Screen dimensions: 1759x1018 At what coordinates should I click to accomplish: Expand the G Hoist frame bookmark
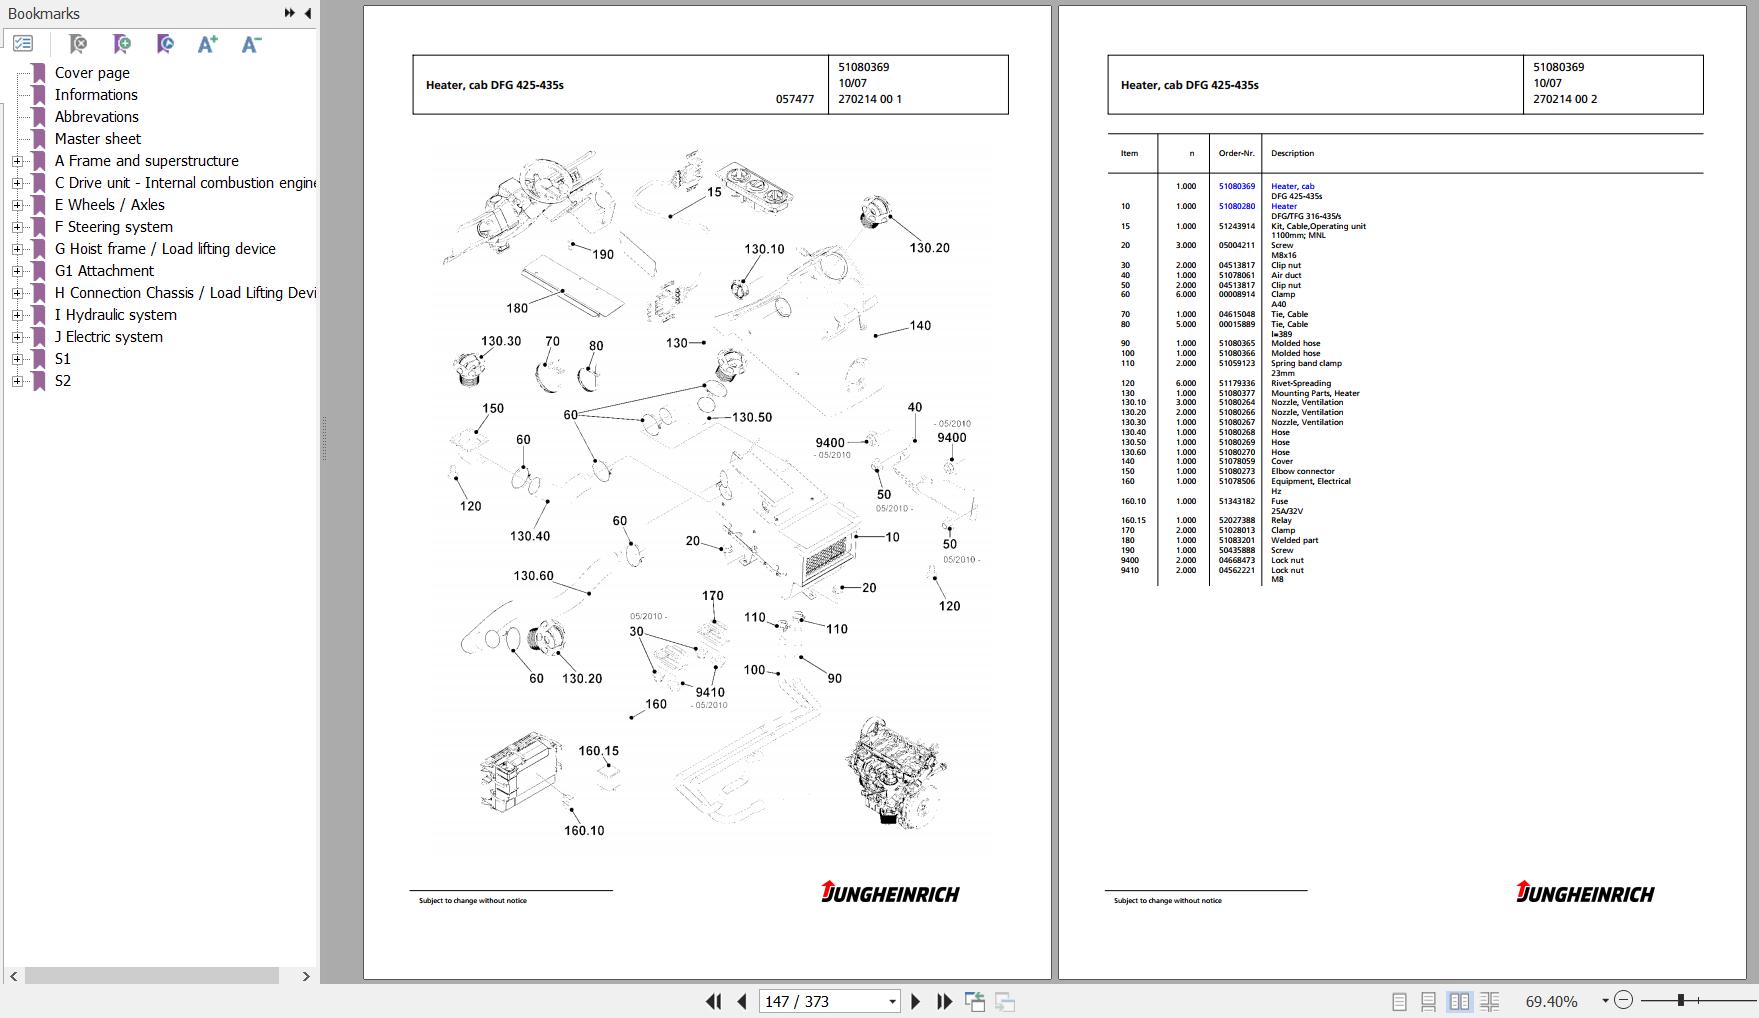pos(17,249)
